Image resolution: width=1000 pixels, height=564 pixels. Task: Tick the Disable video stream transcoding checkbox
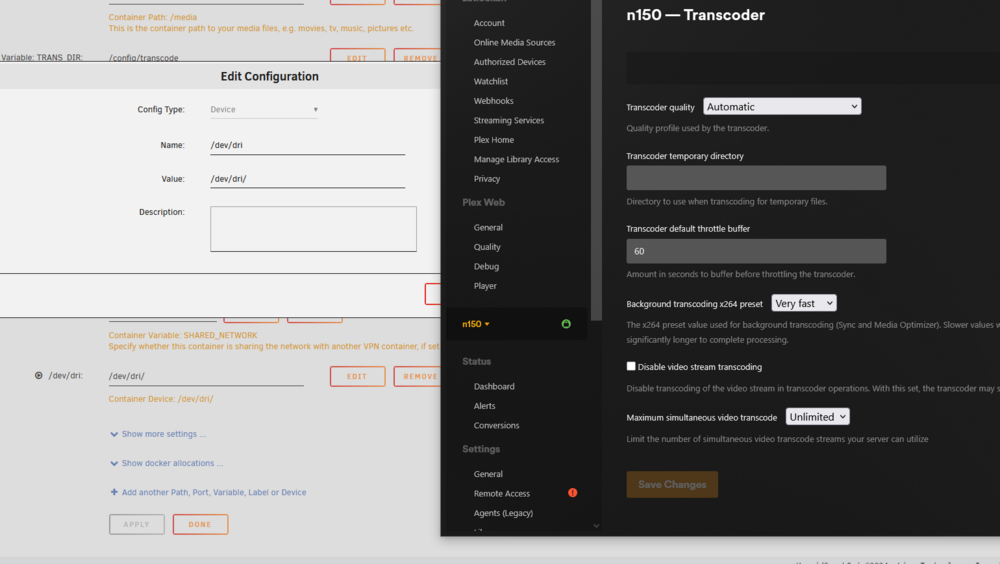point(631,366)
